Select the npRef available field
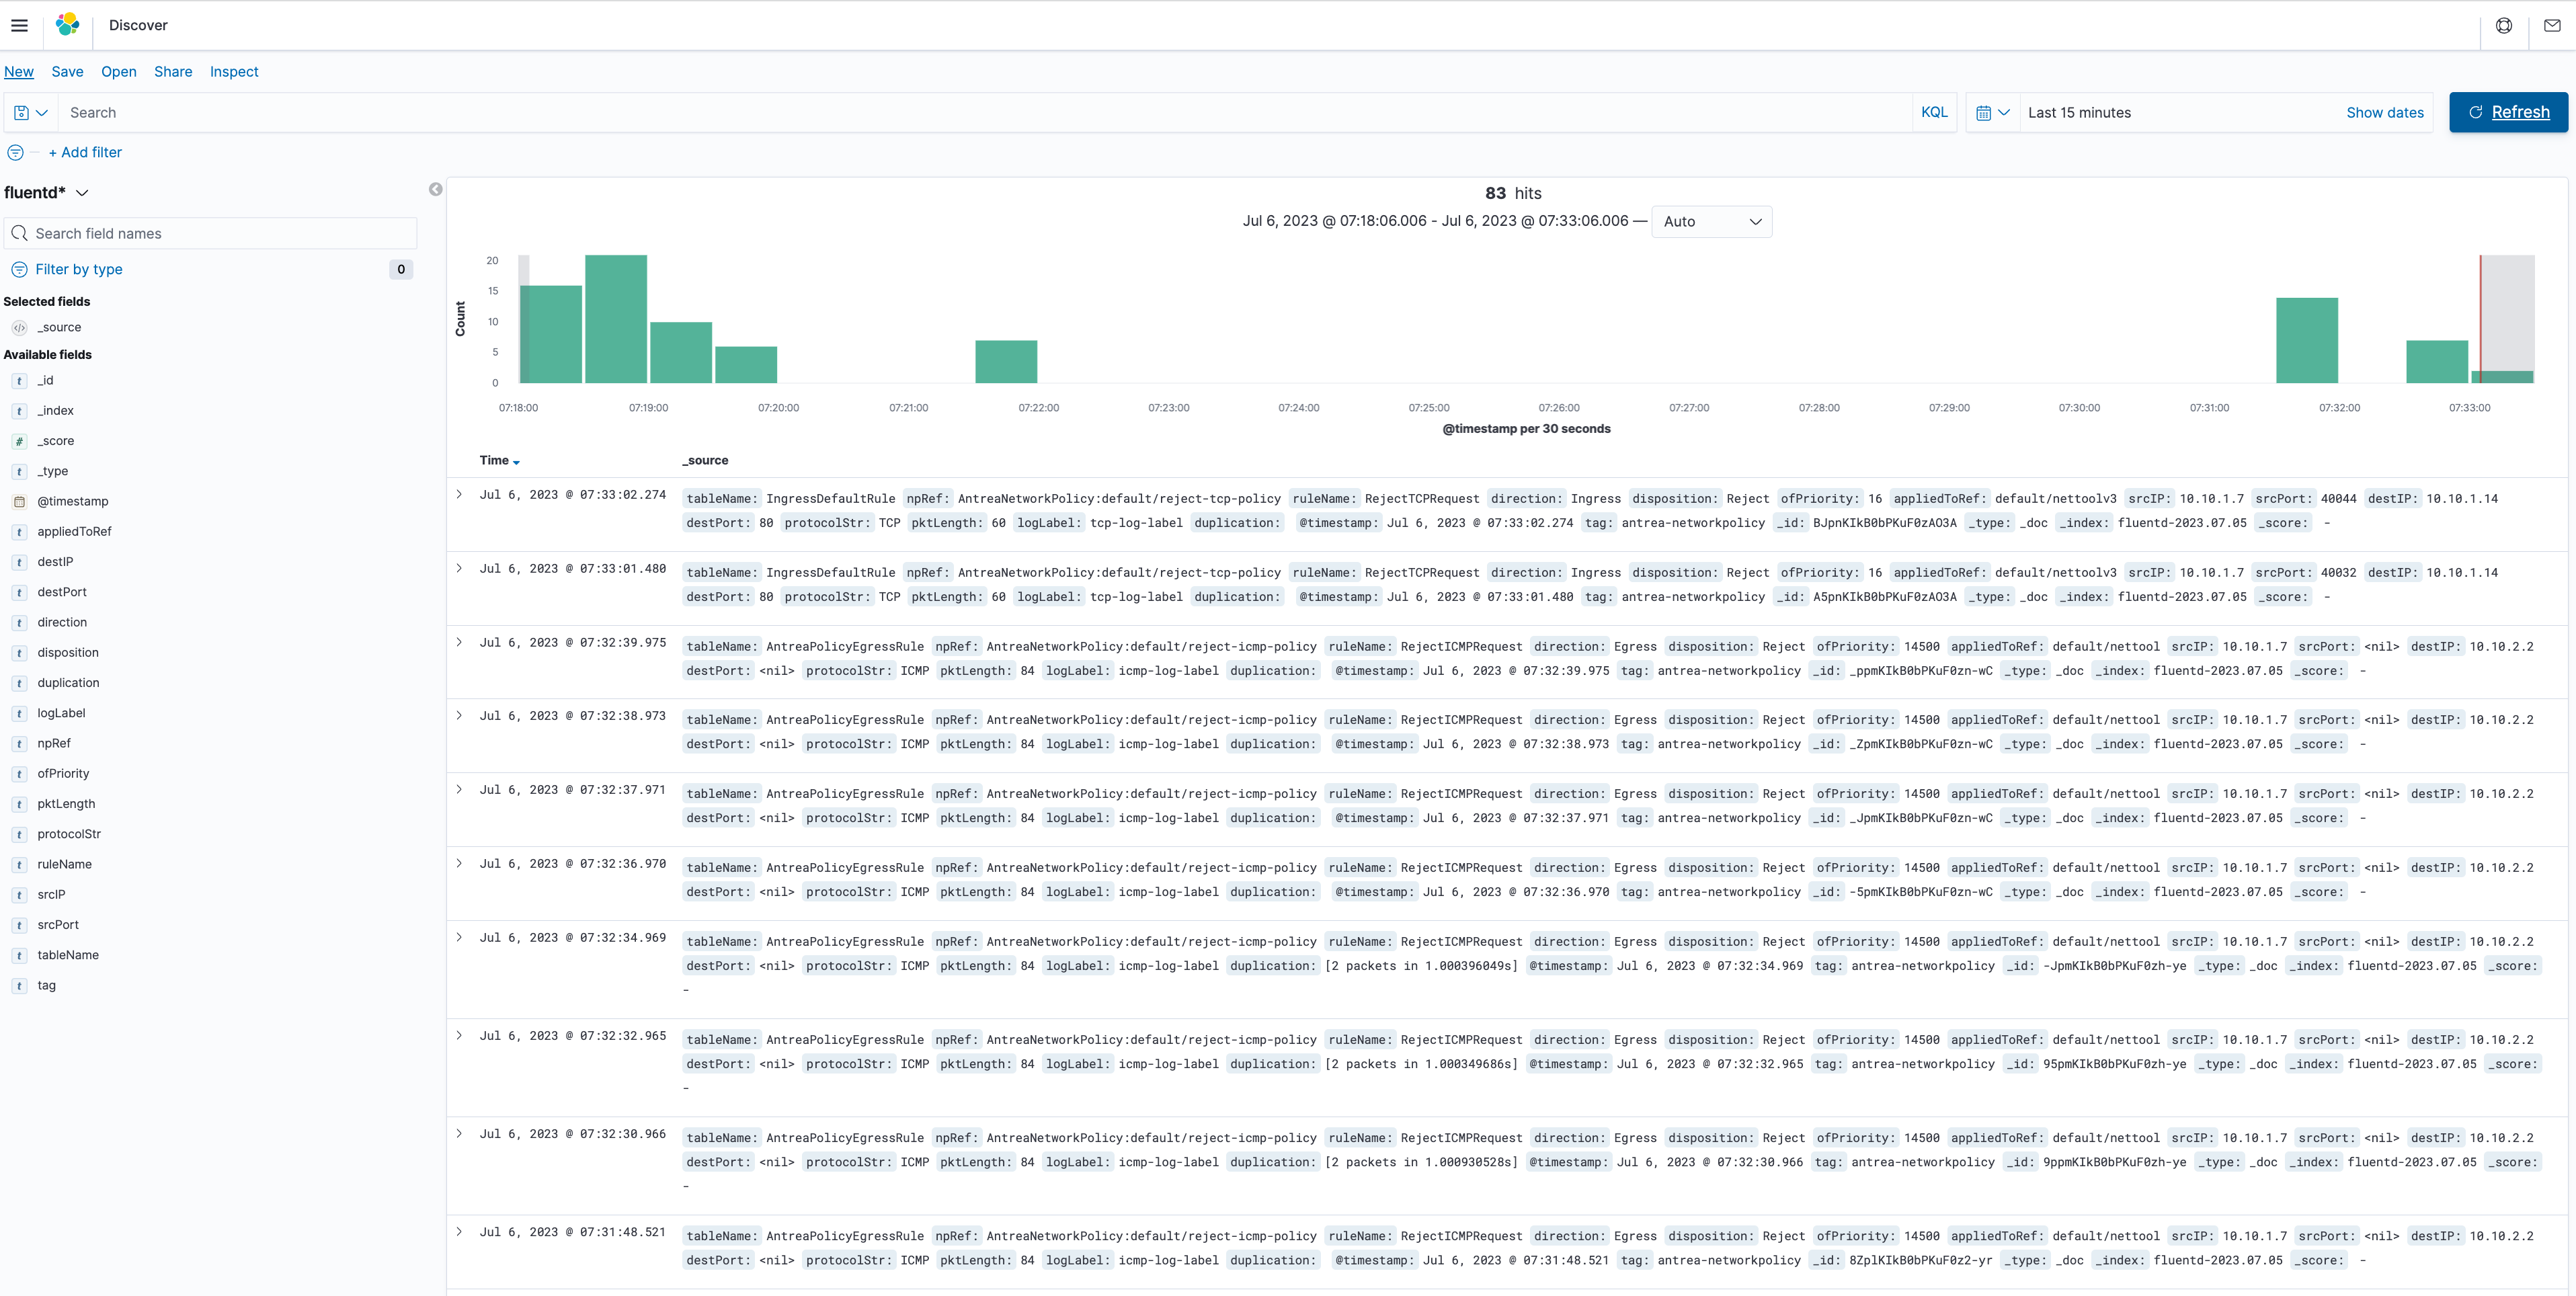Image resolution: width=2576 pixels, height=1296 pixels. (54, 744)
